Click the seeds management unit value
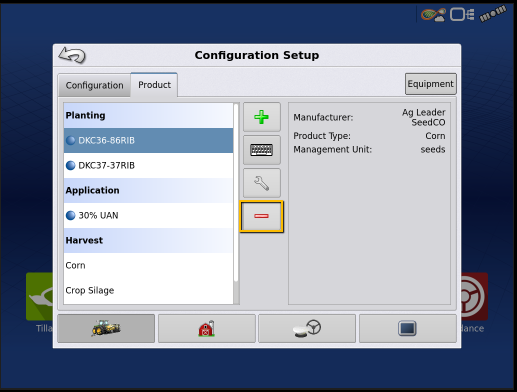Image resolution: width=517 pixels, height=392 pixels. coord(433,149)
